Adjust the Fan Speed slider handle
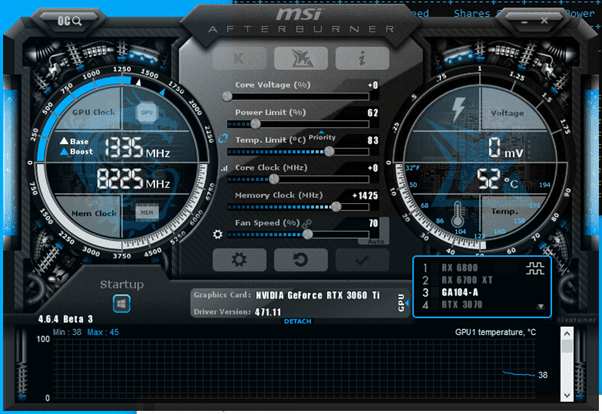Image resolution: width=602 pixels, height=414 pixels. (307, 234)
